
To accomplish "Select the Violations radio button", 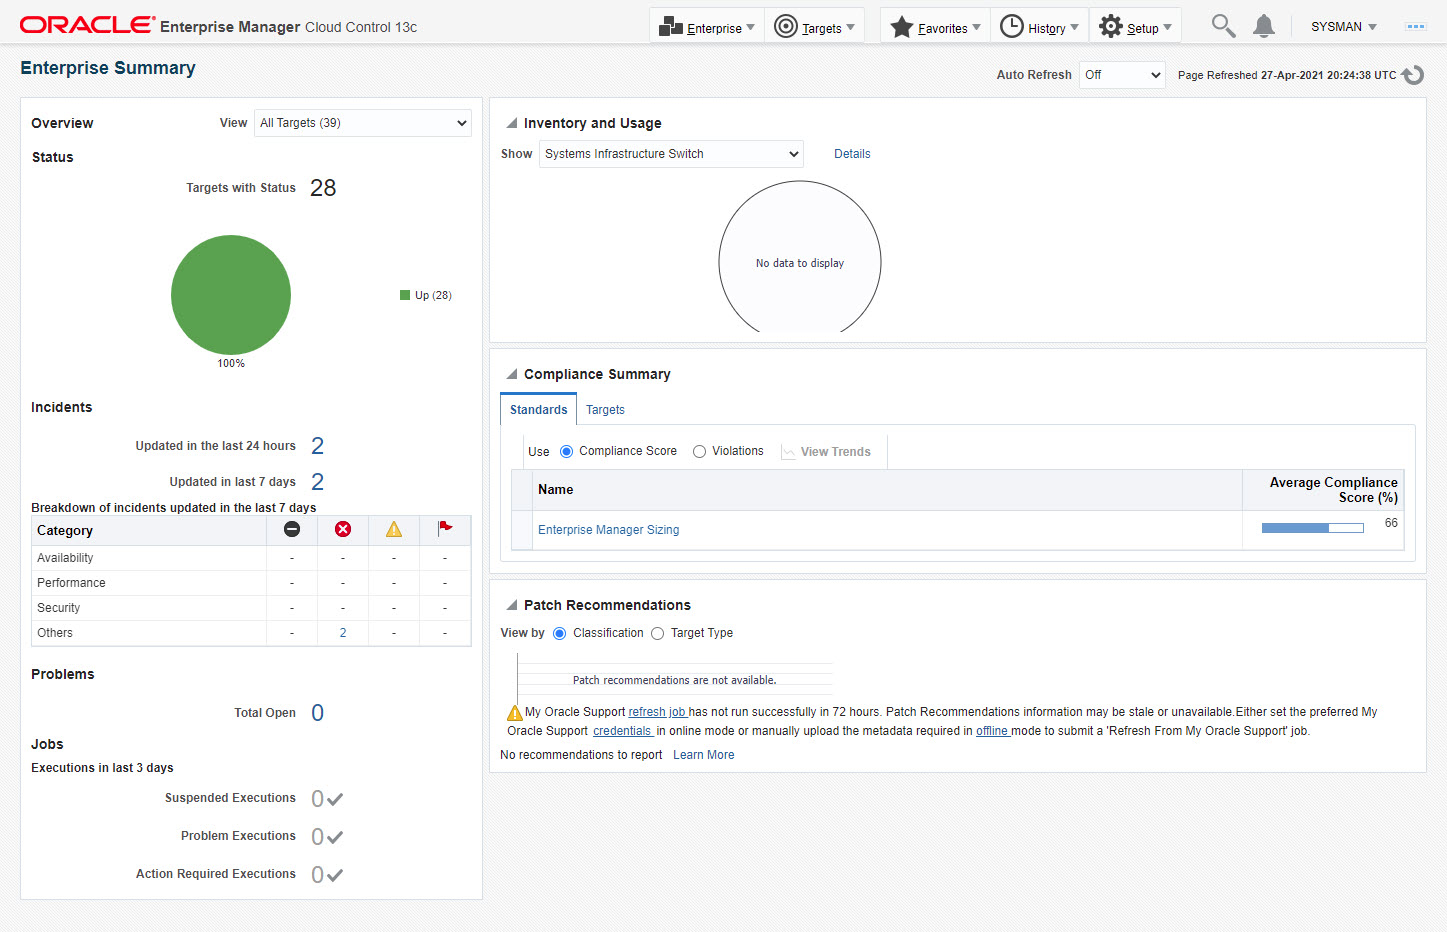I will 699,452.
